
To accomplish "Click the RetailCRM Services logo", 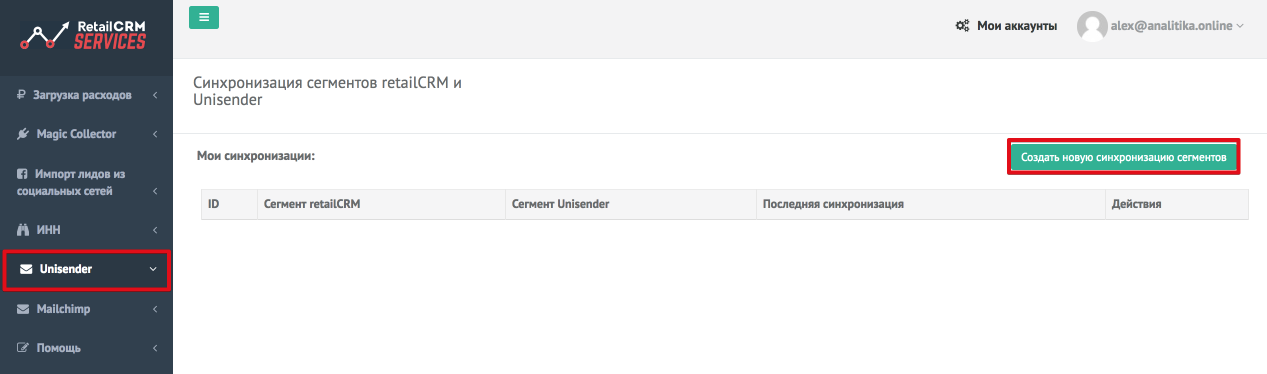I will [84, 36].
